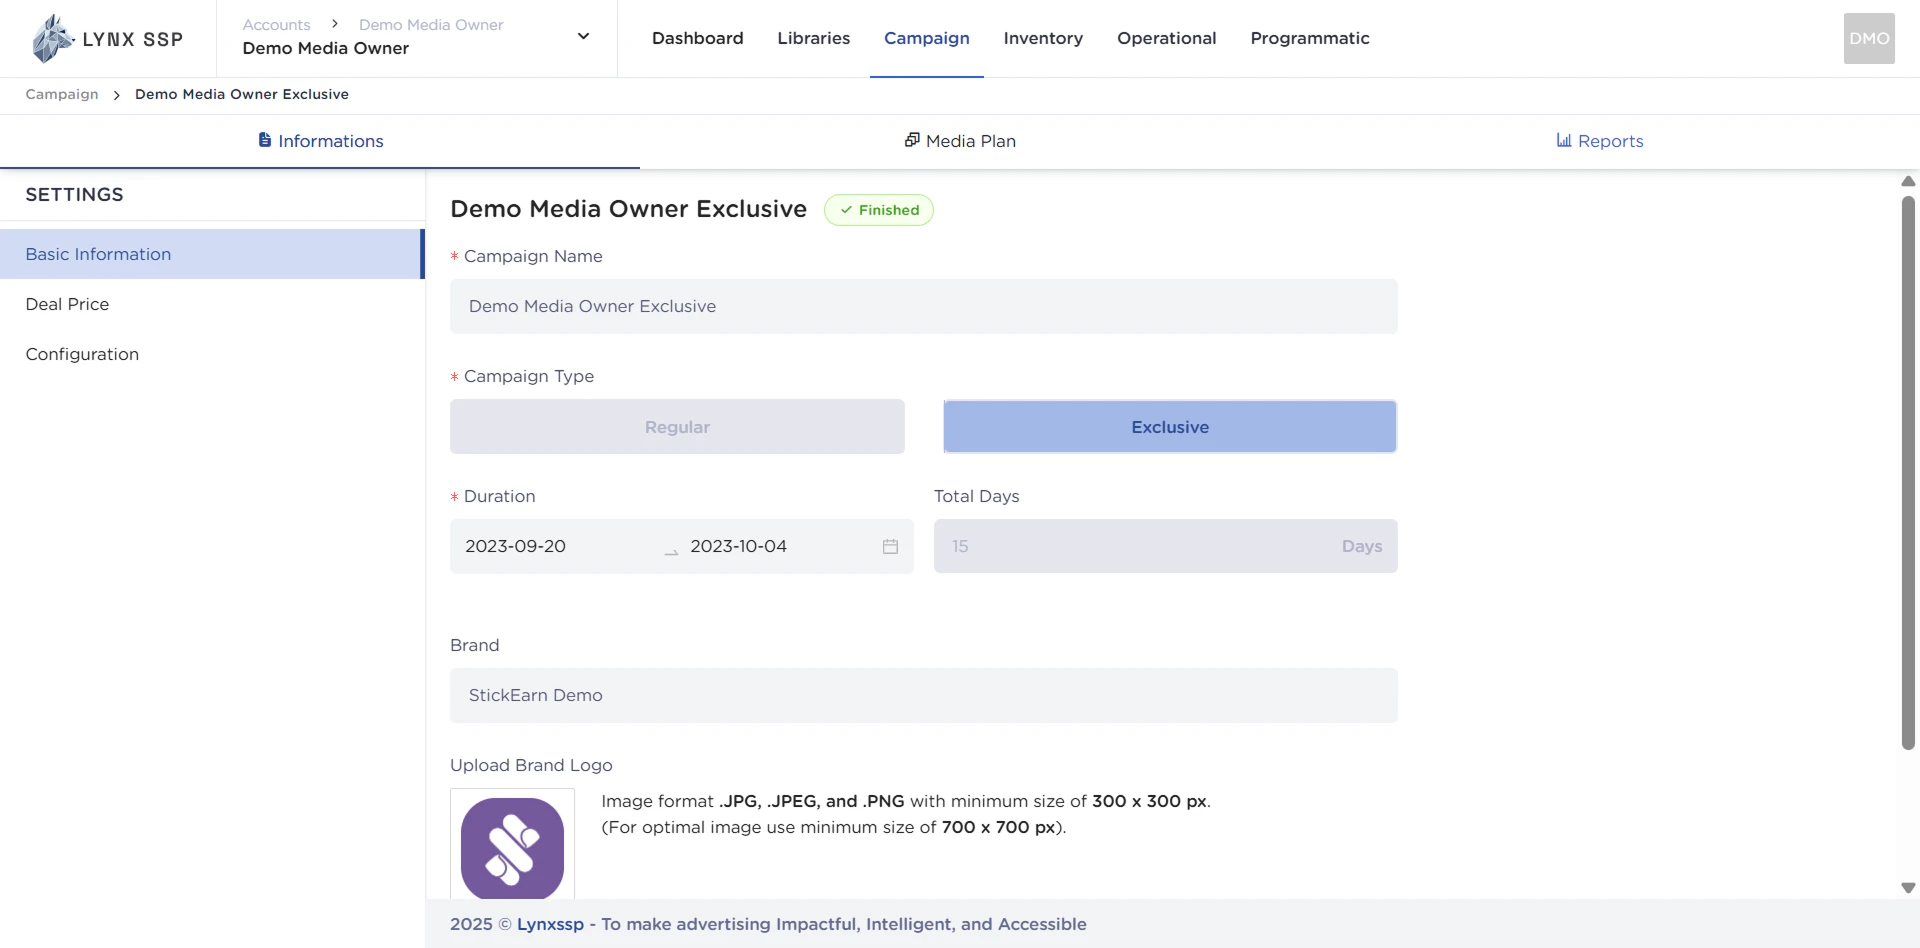Click the Campaign breadcrumb arrow

point(117,94)
